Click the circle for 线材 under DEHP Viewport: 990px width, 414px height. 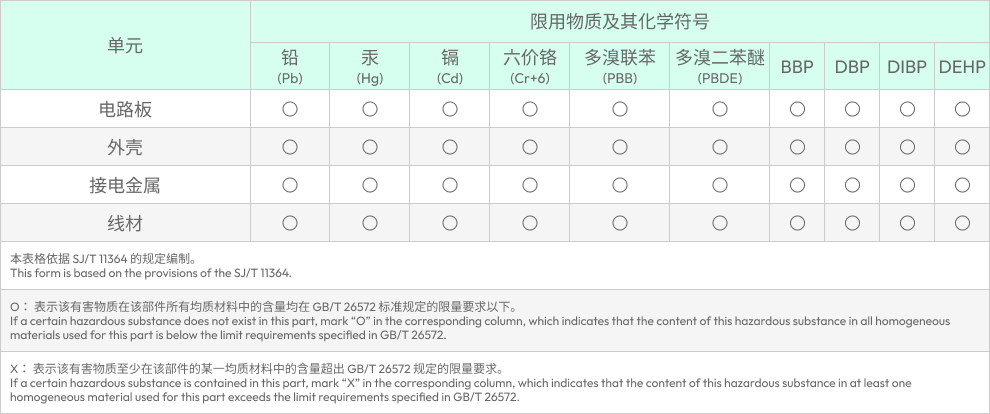tap(962, 222)
